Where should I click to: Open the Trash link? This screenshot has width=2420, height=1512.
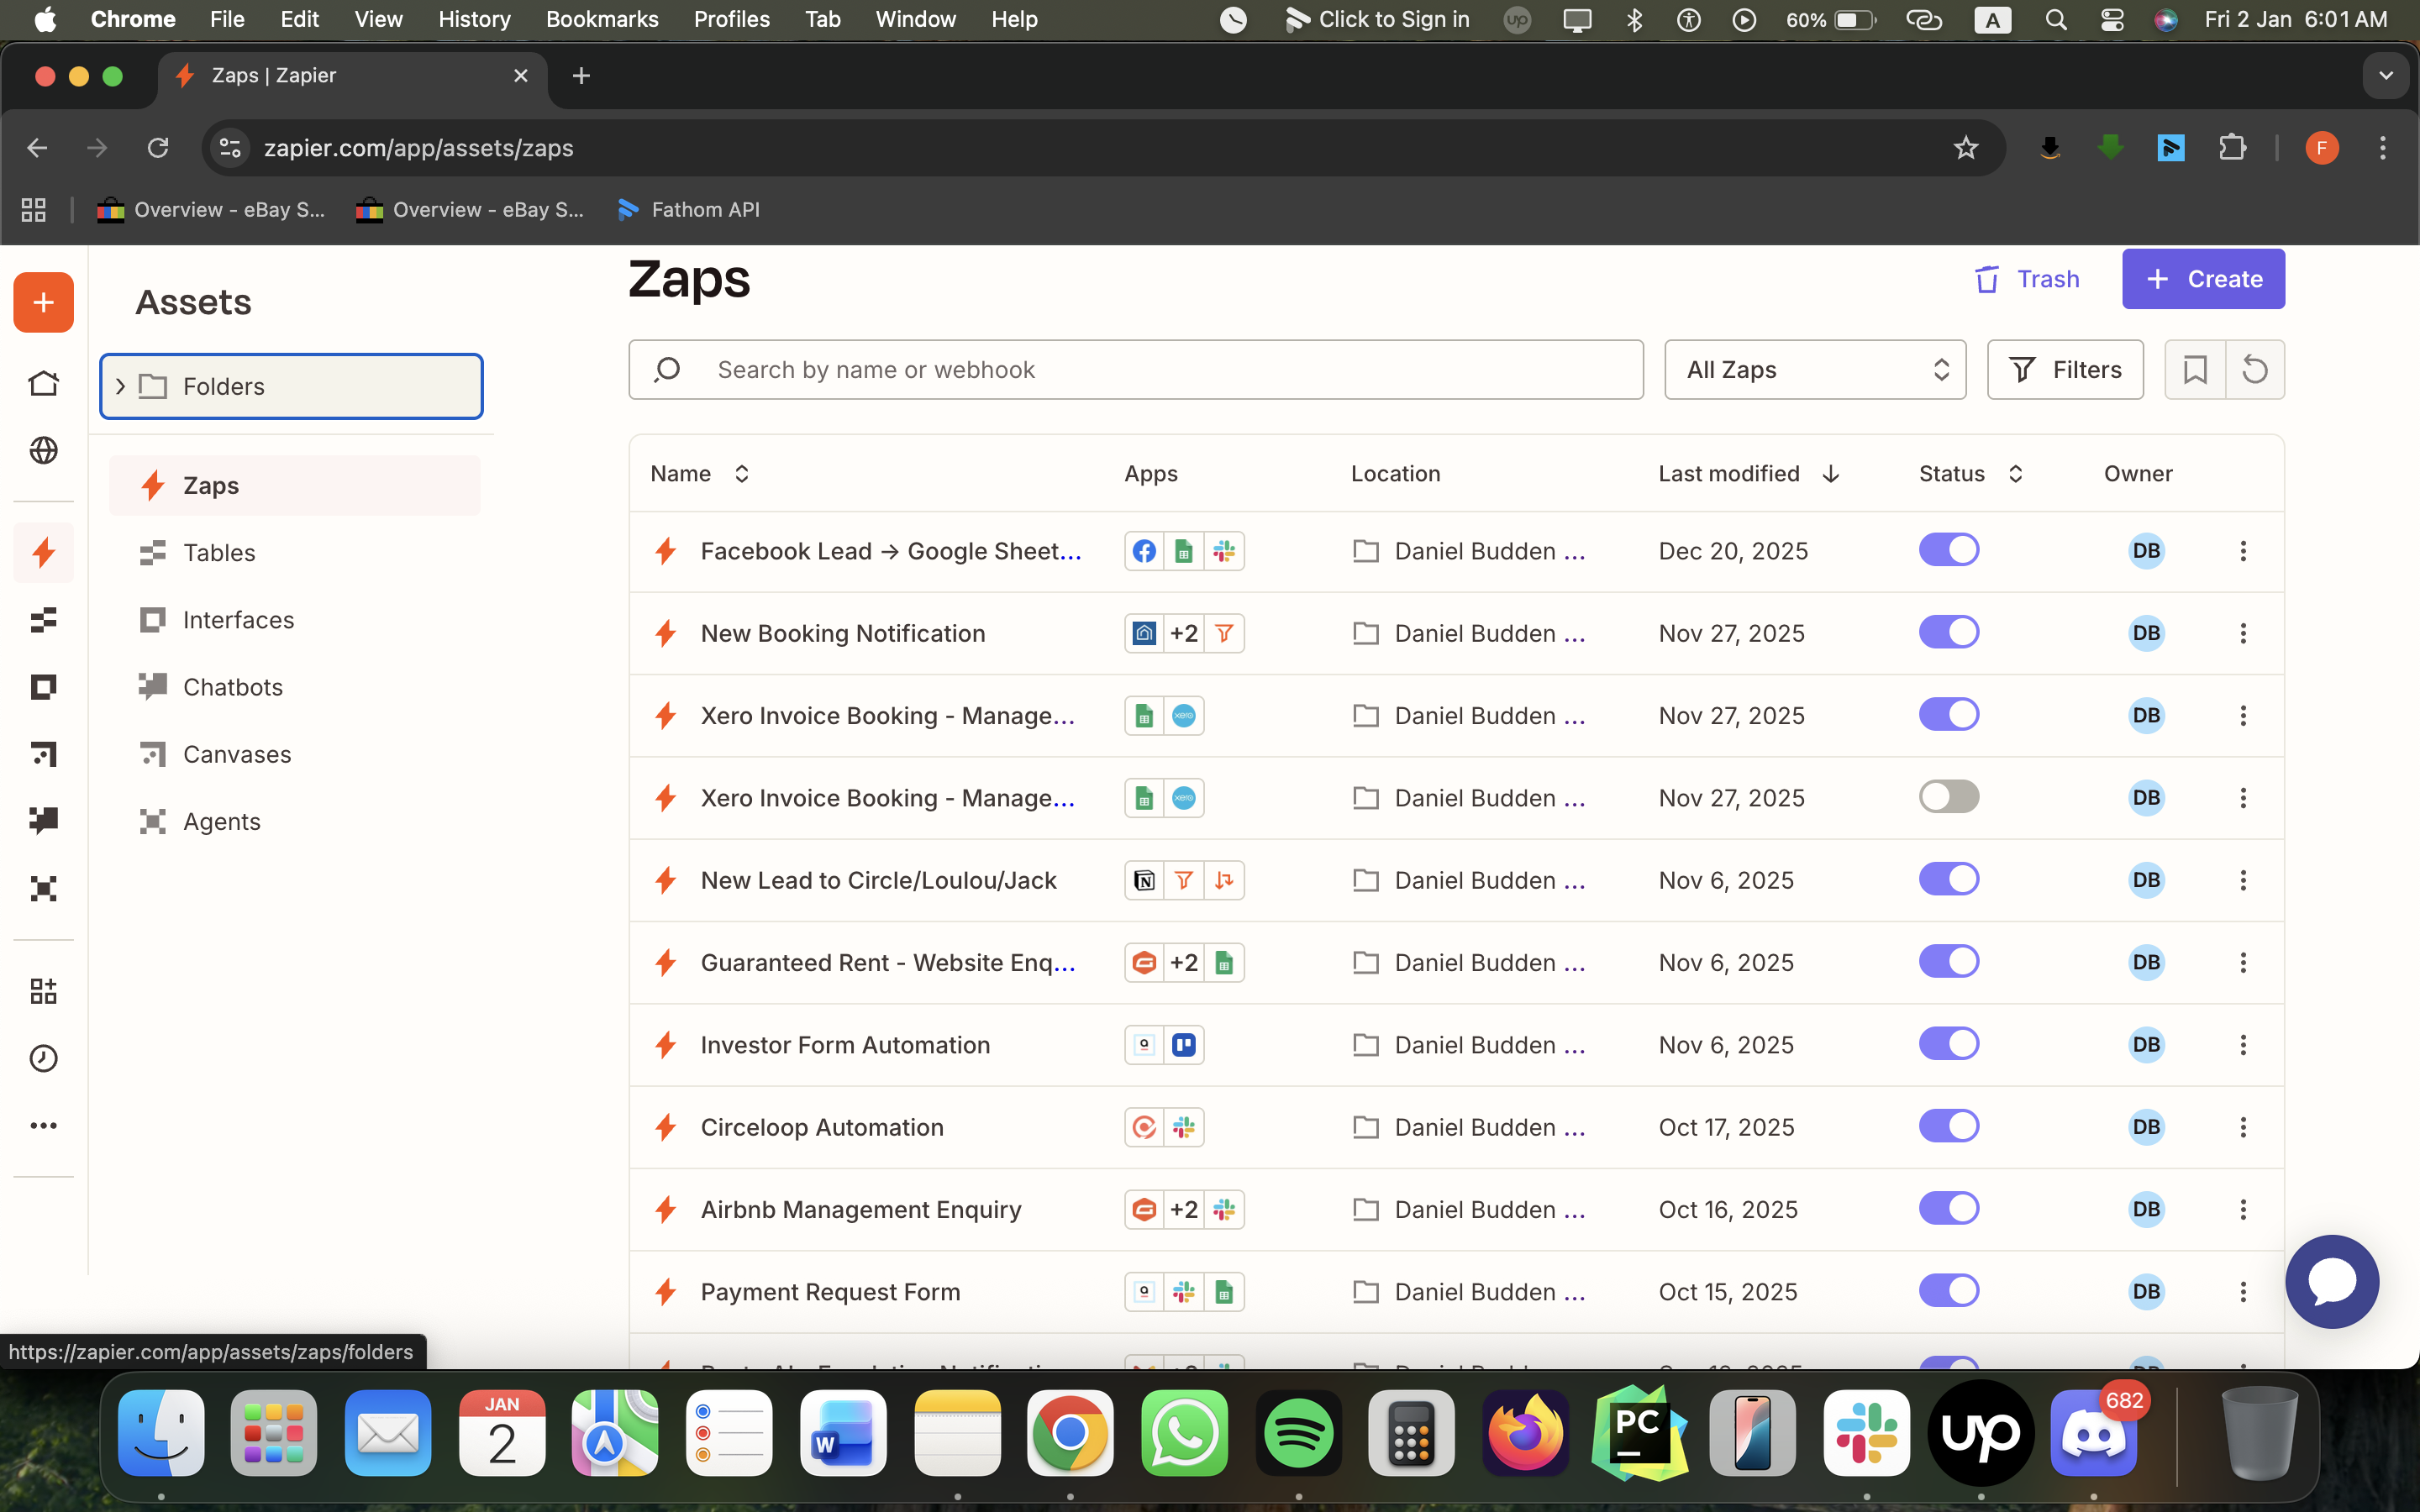coord(2026,279)
